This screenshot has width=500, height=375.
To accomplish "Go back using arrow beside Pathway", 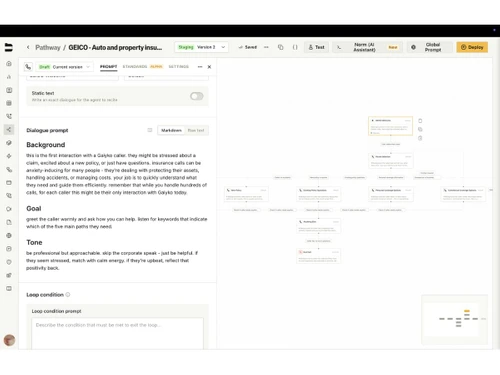I will point(28,47).
